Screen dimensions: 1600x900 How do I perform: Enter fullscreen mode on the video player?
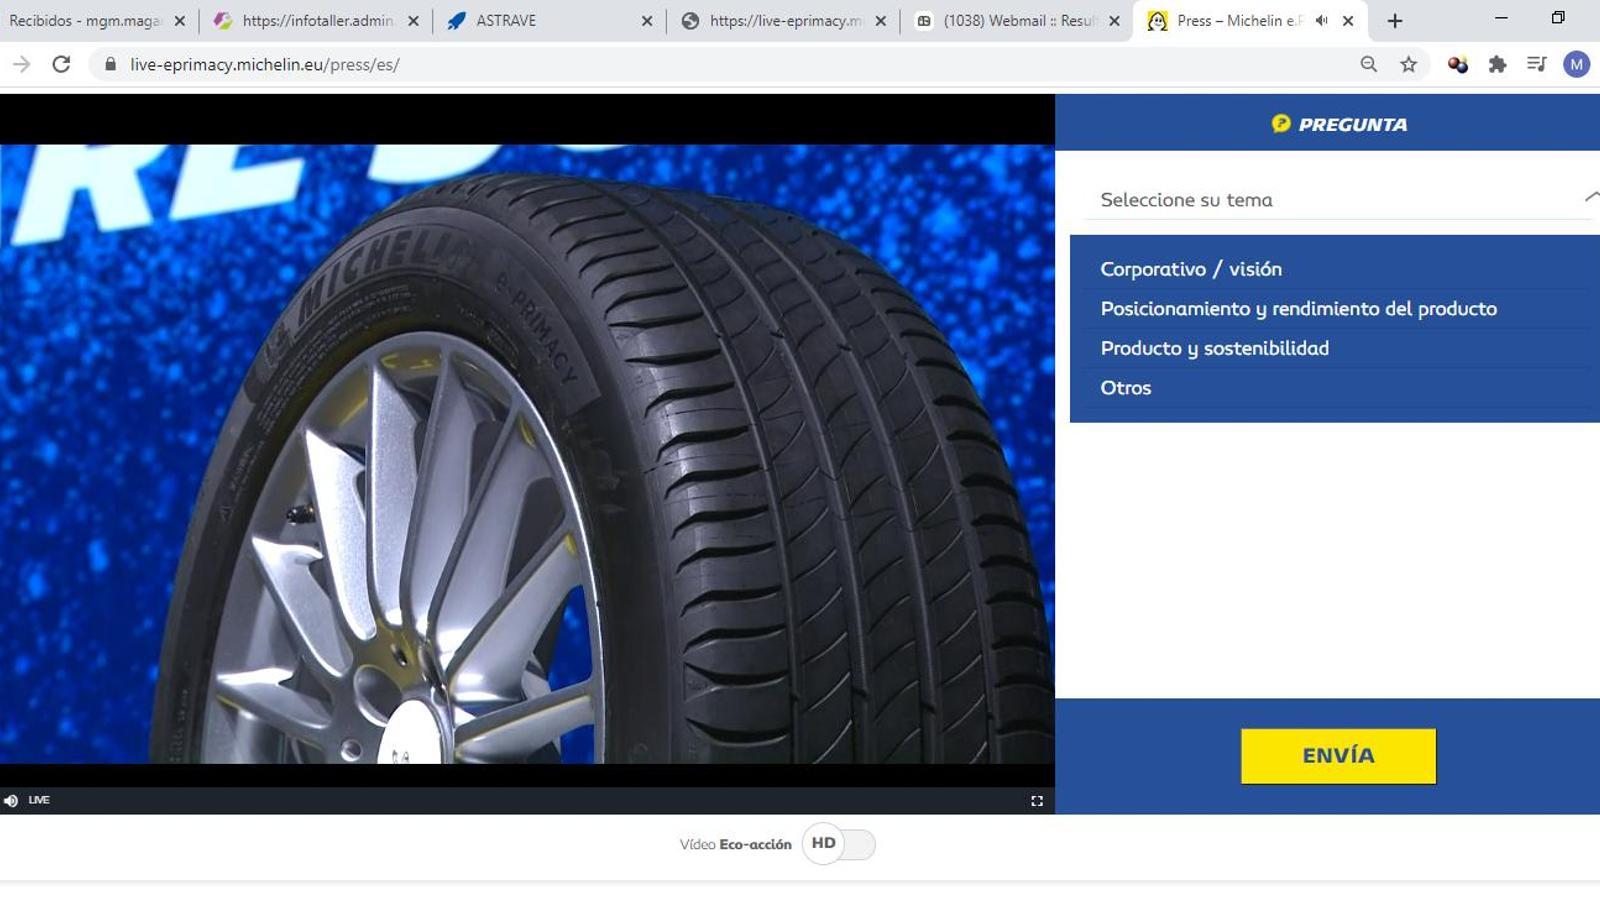coord(1037,801)
